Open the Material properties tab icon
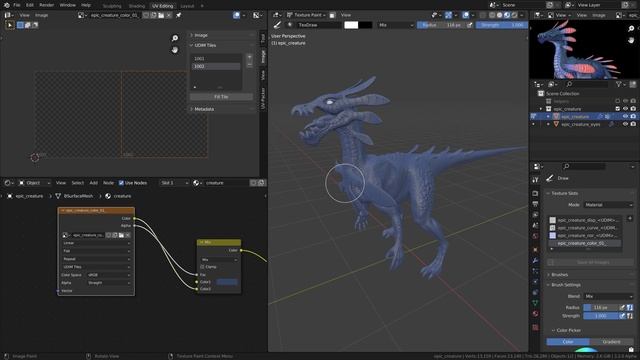Image resolution: width=640 pixels, height=360 pixels. 535,313
